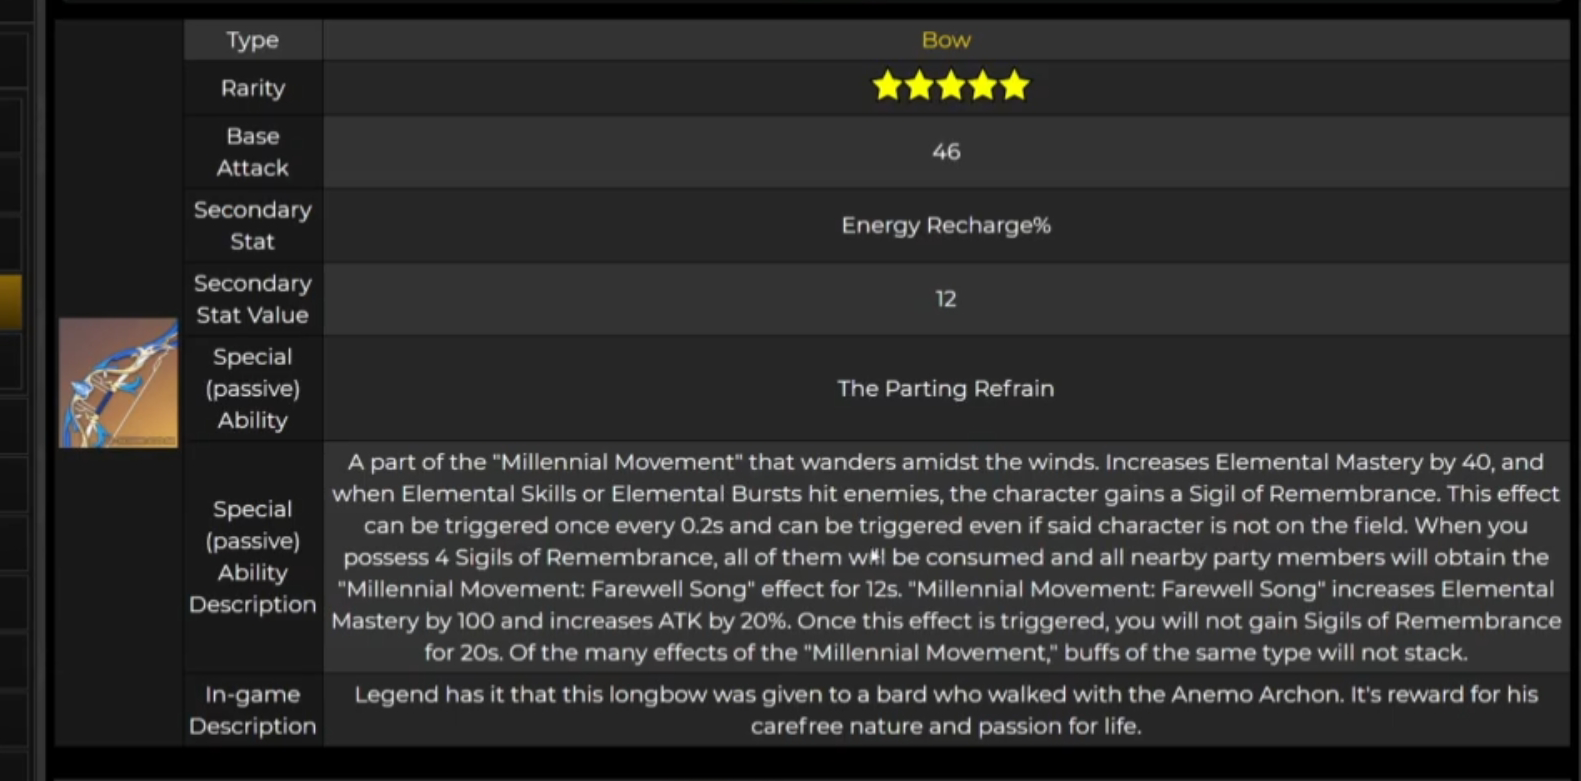Select the "Rarity" row label
The height and width of the screenshot is (781, 1581).
(x=252, y=88)
